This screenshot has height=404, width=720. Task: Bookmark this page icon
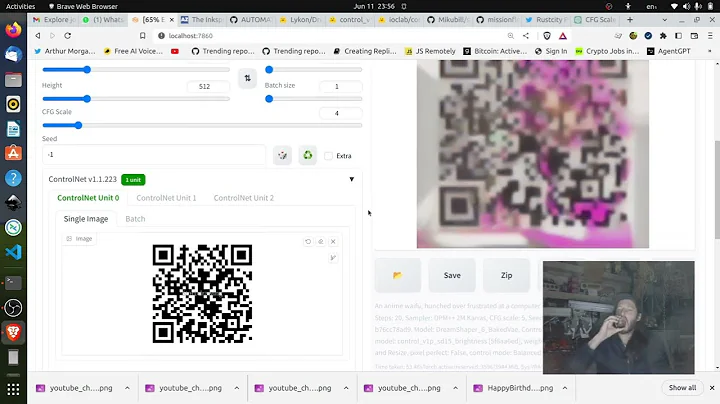click(x=143, y=36)
